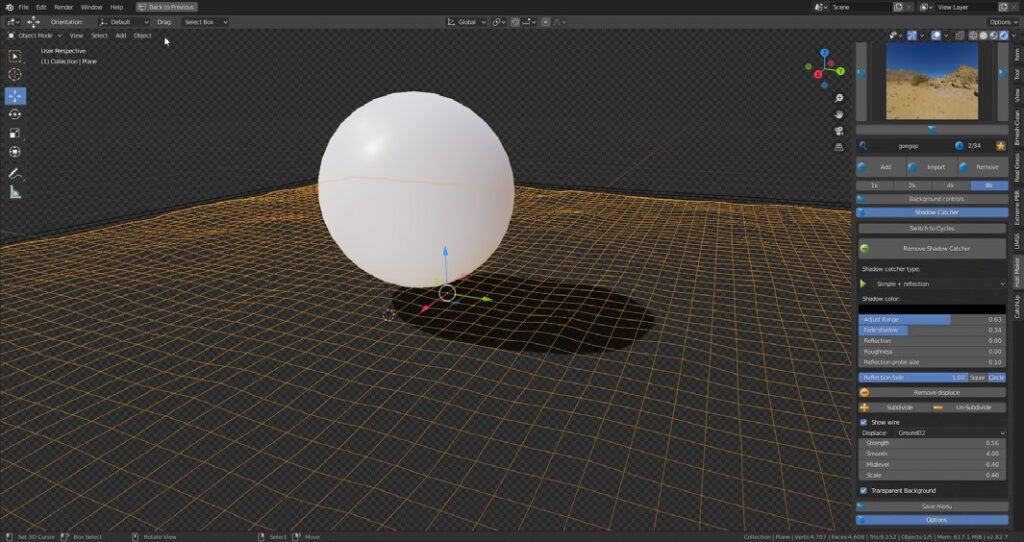Select the Annotate pencil tool
This screenshot has height=542, width=1024.
coord(14,174)
